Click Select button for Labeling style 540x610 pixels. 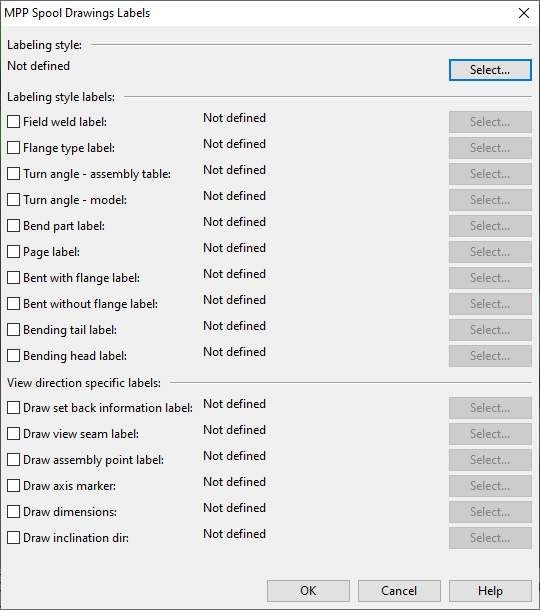[490, 70]
